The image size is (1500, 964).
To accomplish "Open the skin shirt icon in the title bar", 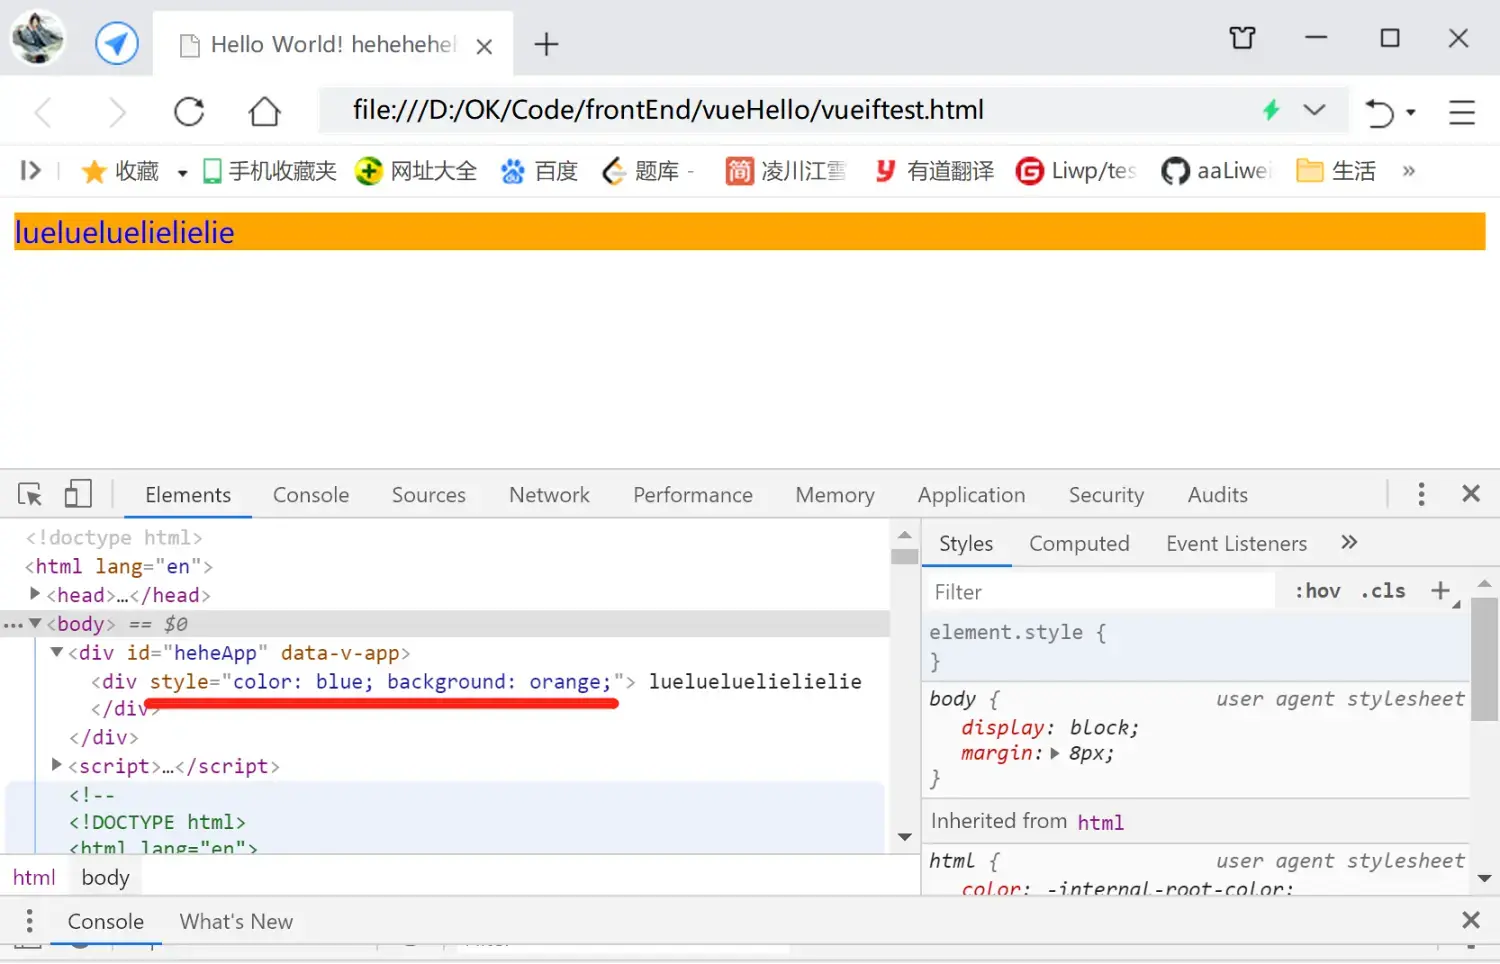I will pos(1242,38).
